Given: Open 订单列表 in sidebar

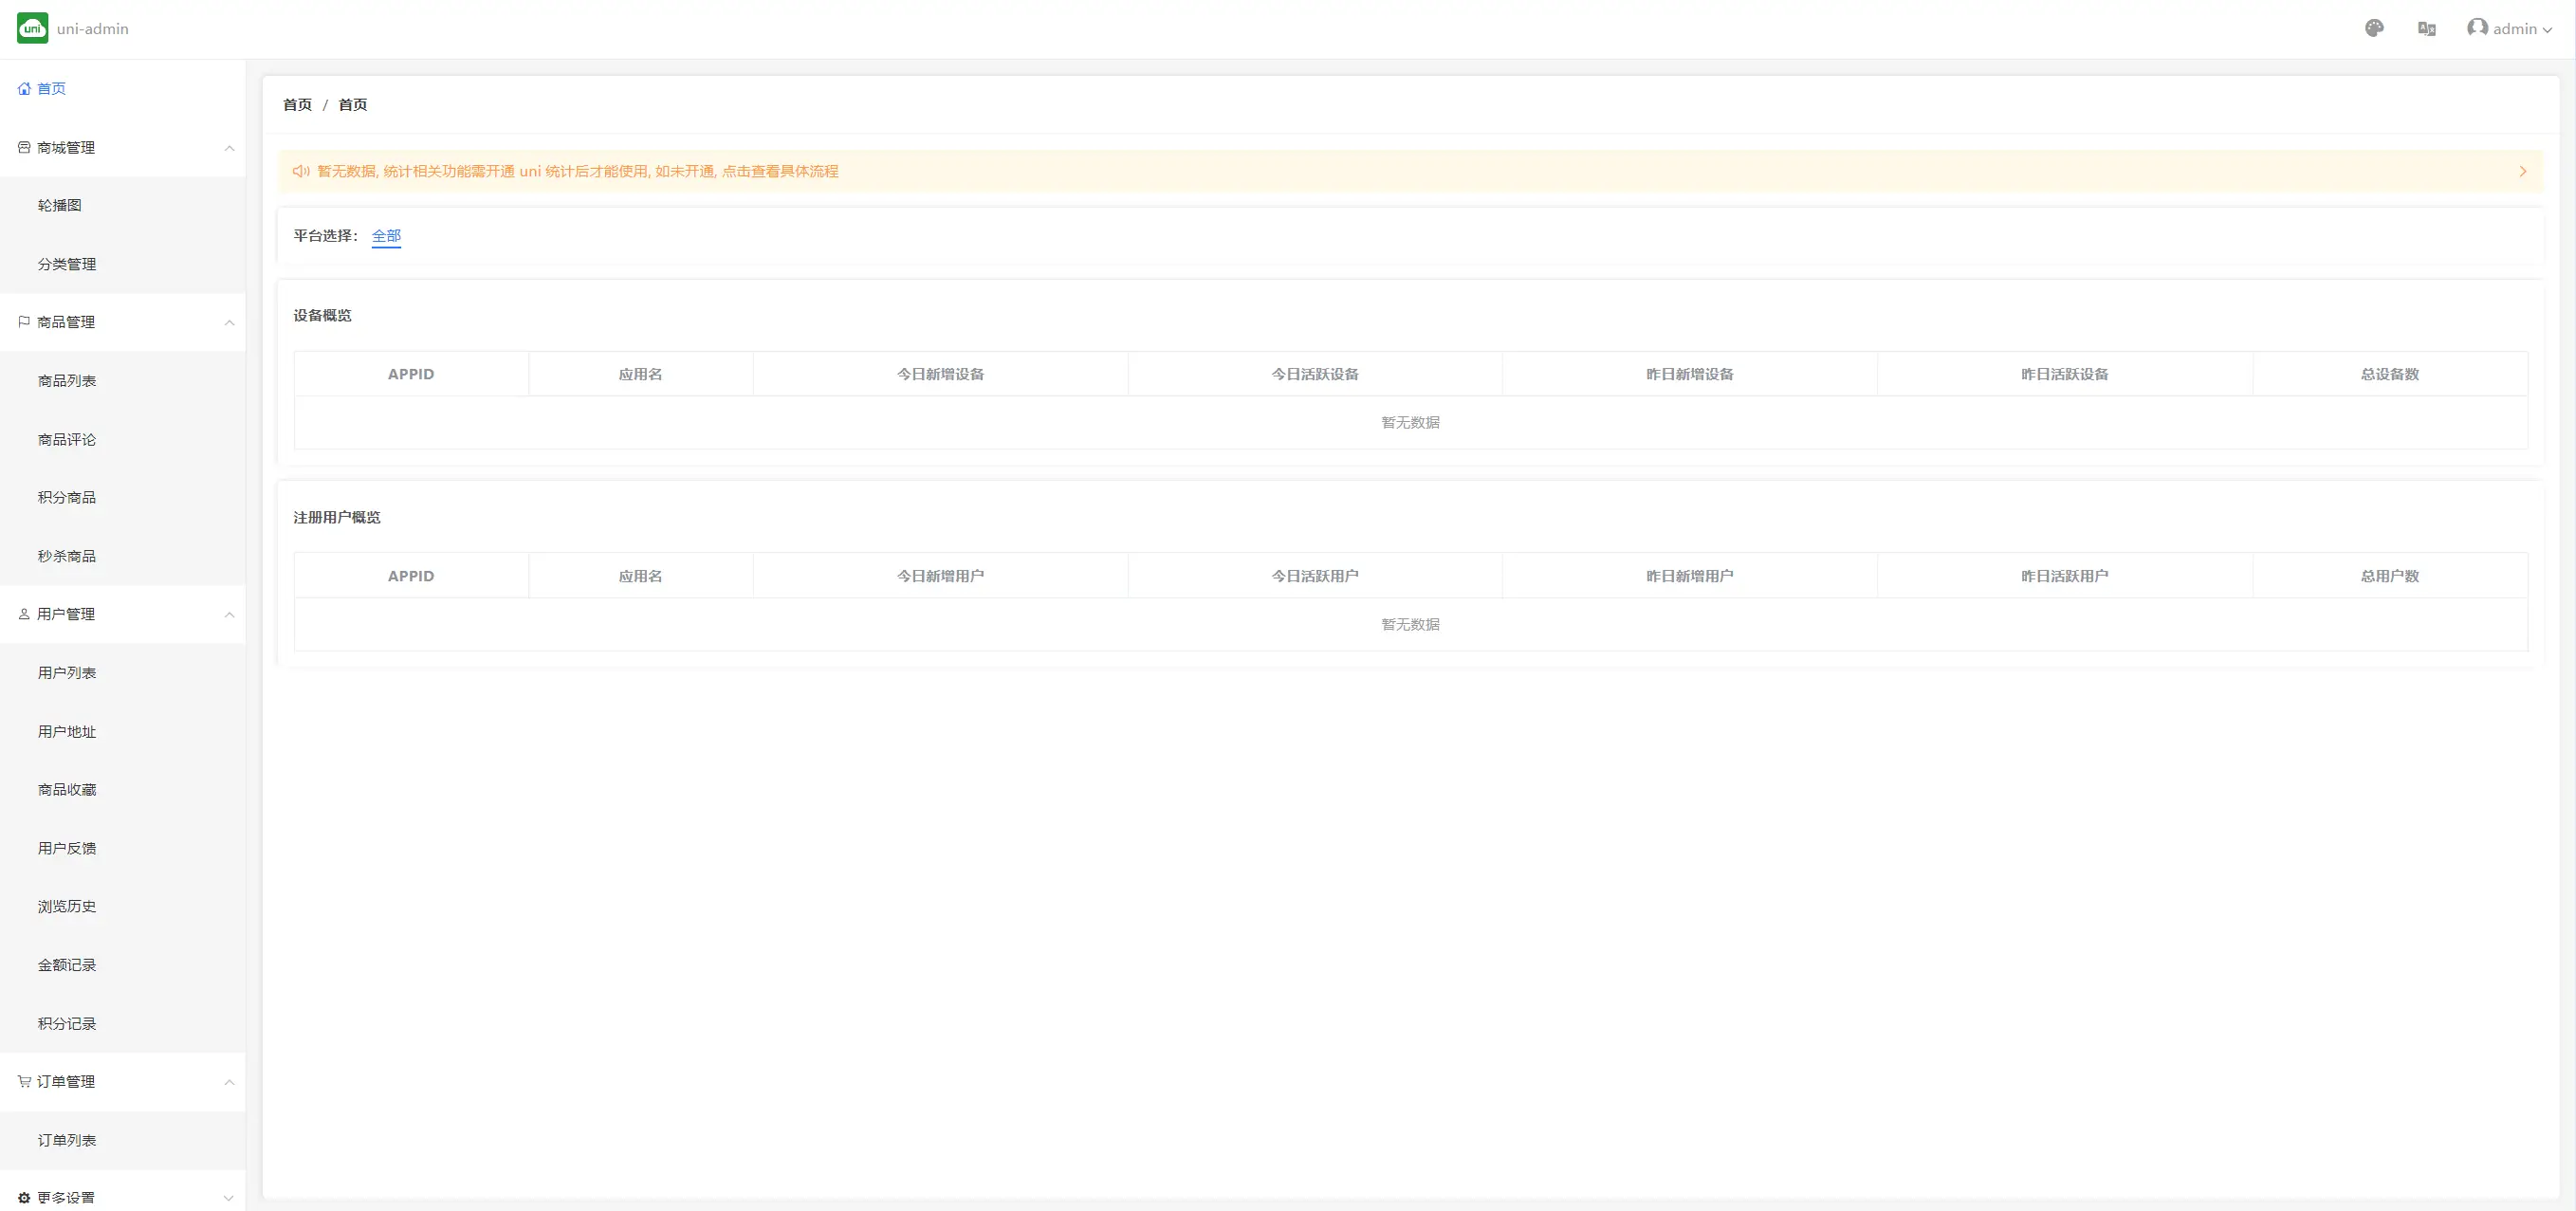Looking at the screenshot, I should pos(123,1140).
